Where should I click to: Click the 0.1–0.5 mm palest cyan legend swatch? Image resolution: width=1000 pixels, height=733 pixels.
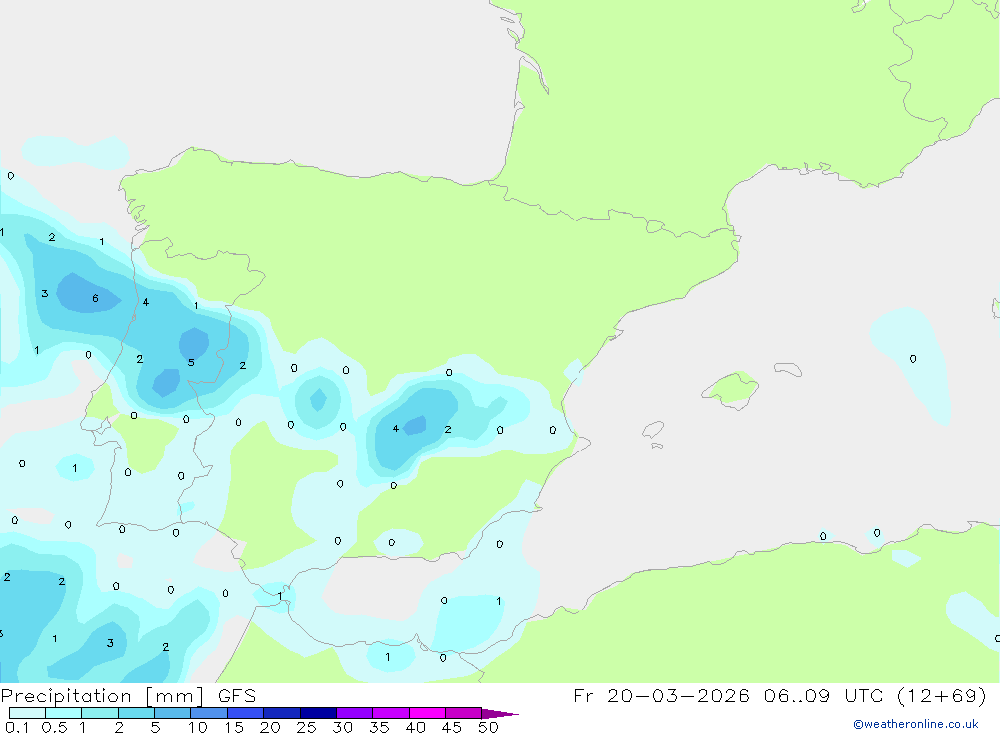click(27, 713)
